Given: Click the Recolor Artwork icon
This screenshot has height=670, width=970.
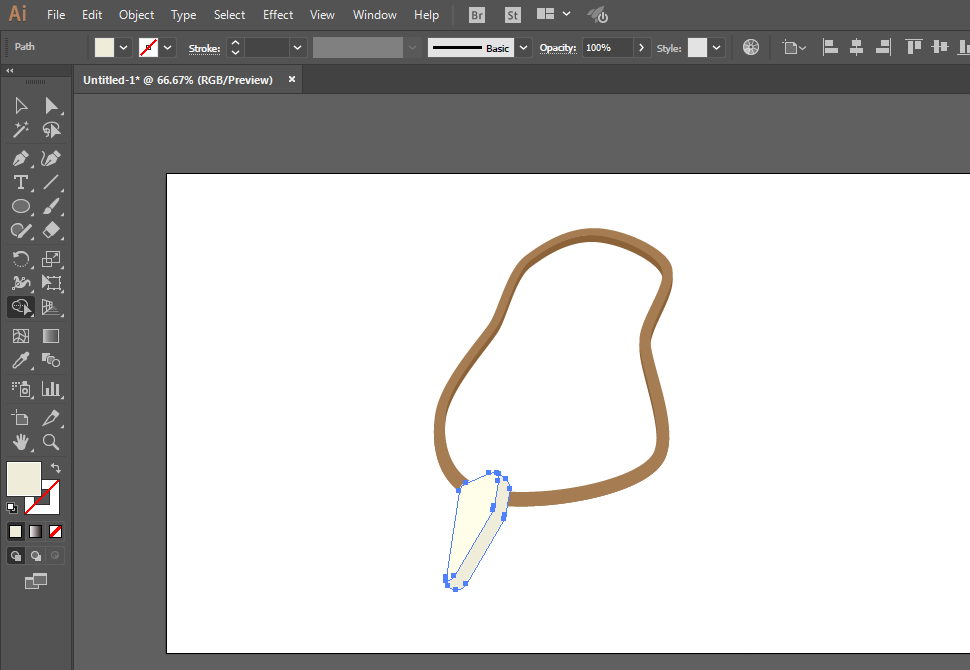Looking at the screenshot, I should 750,47.
